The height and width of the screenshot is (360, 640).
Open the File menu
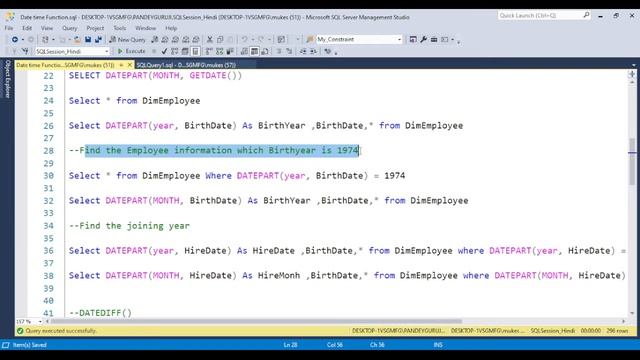coord(9,28)
